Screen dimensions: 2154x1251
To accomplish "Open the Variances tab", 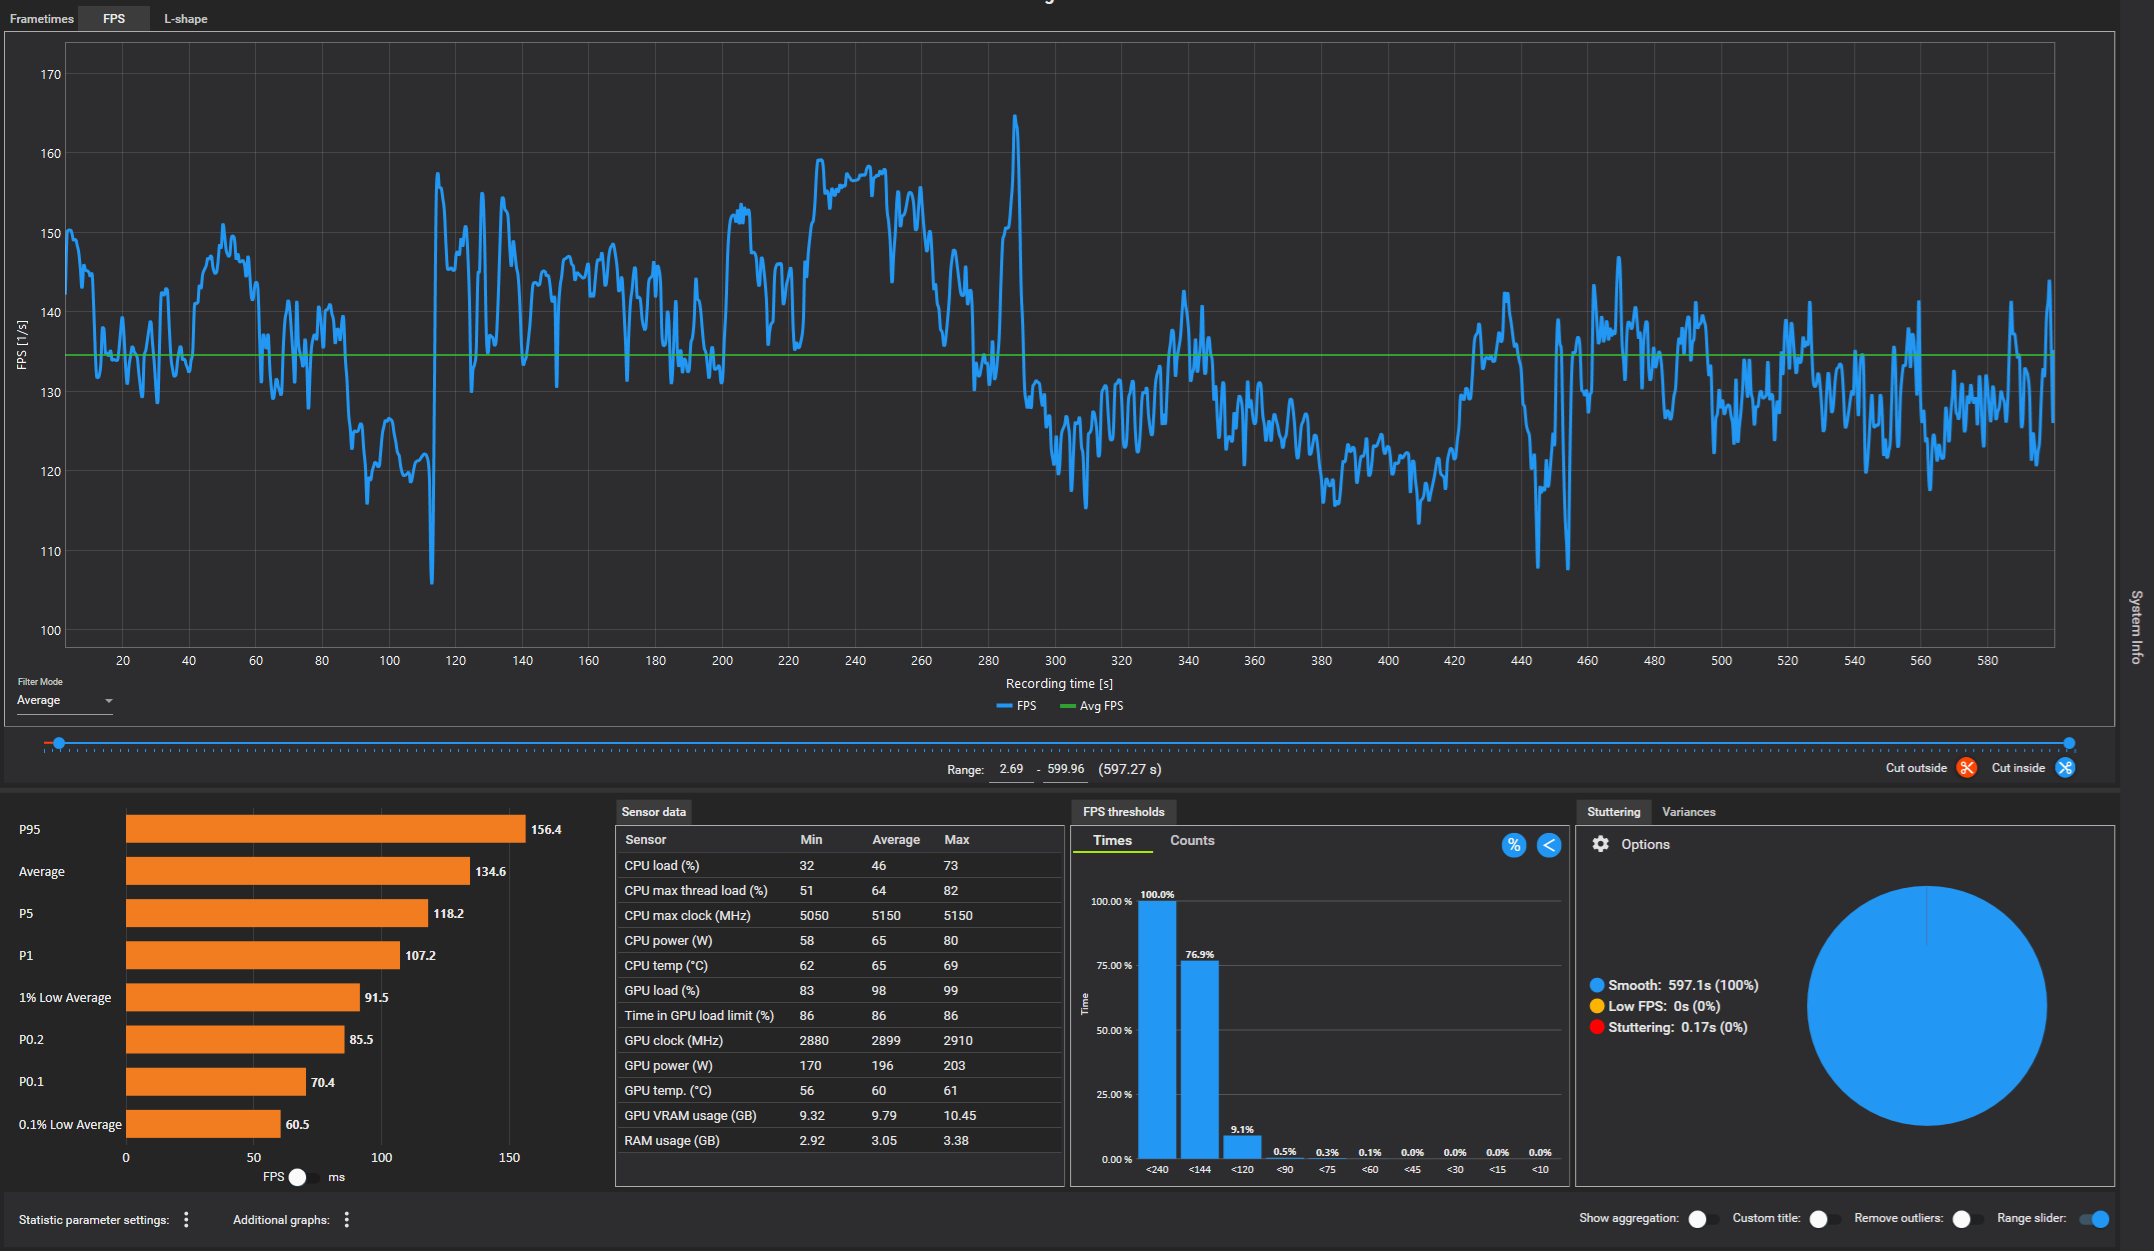I will (1688, 812).
